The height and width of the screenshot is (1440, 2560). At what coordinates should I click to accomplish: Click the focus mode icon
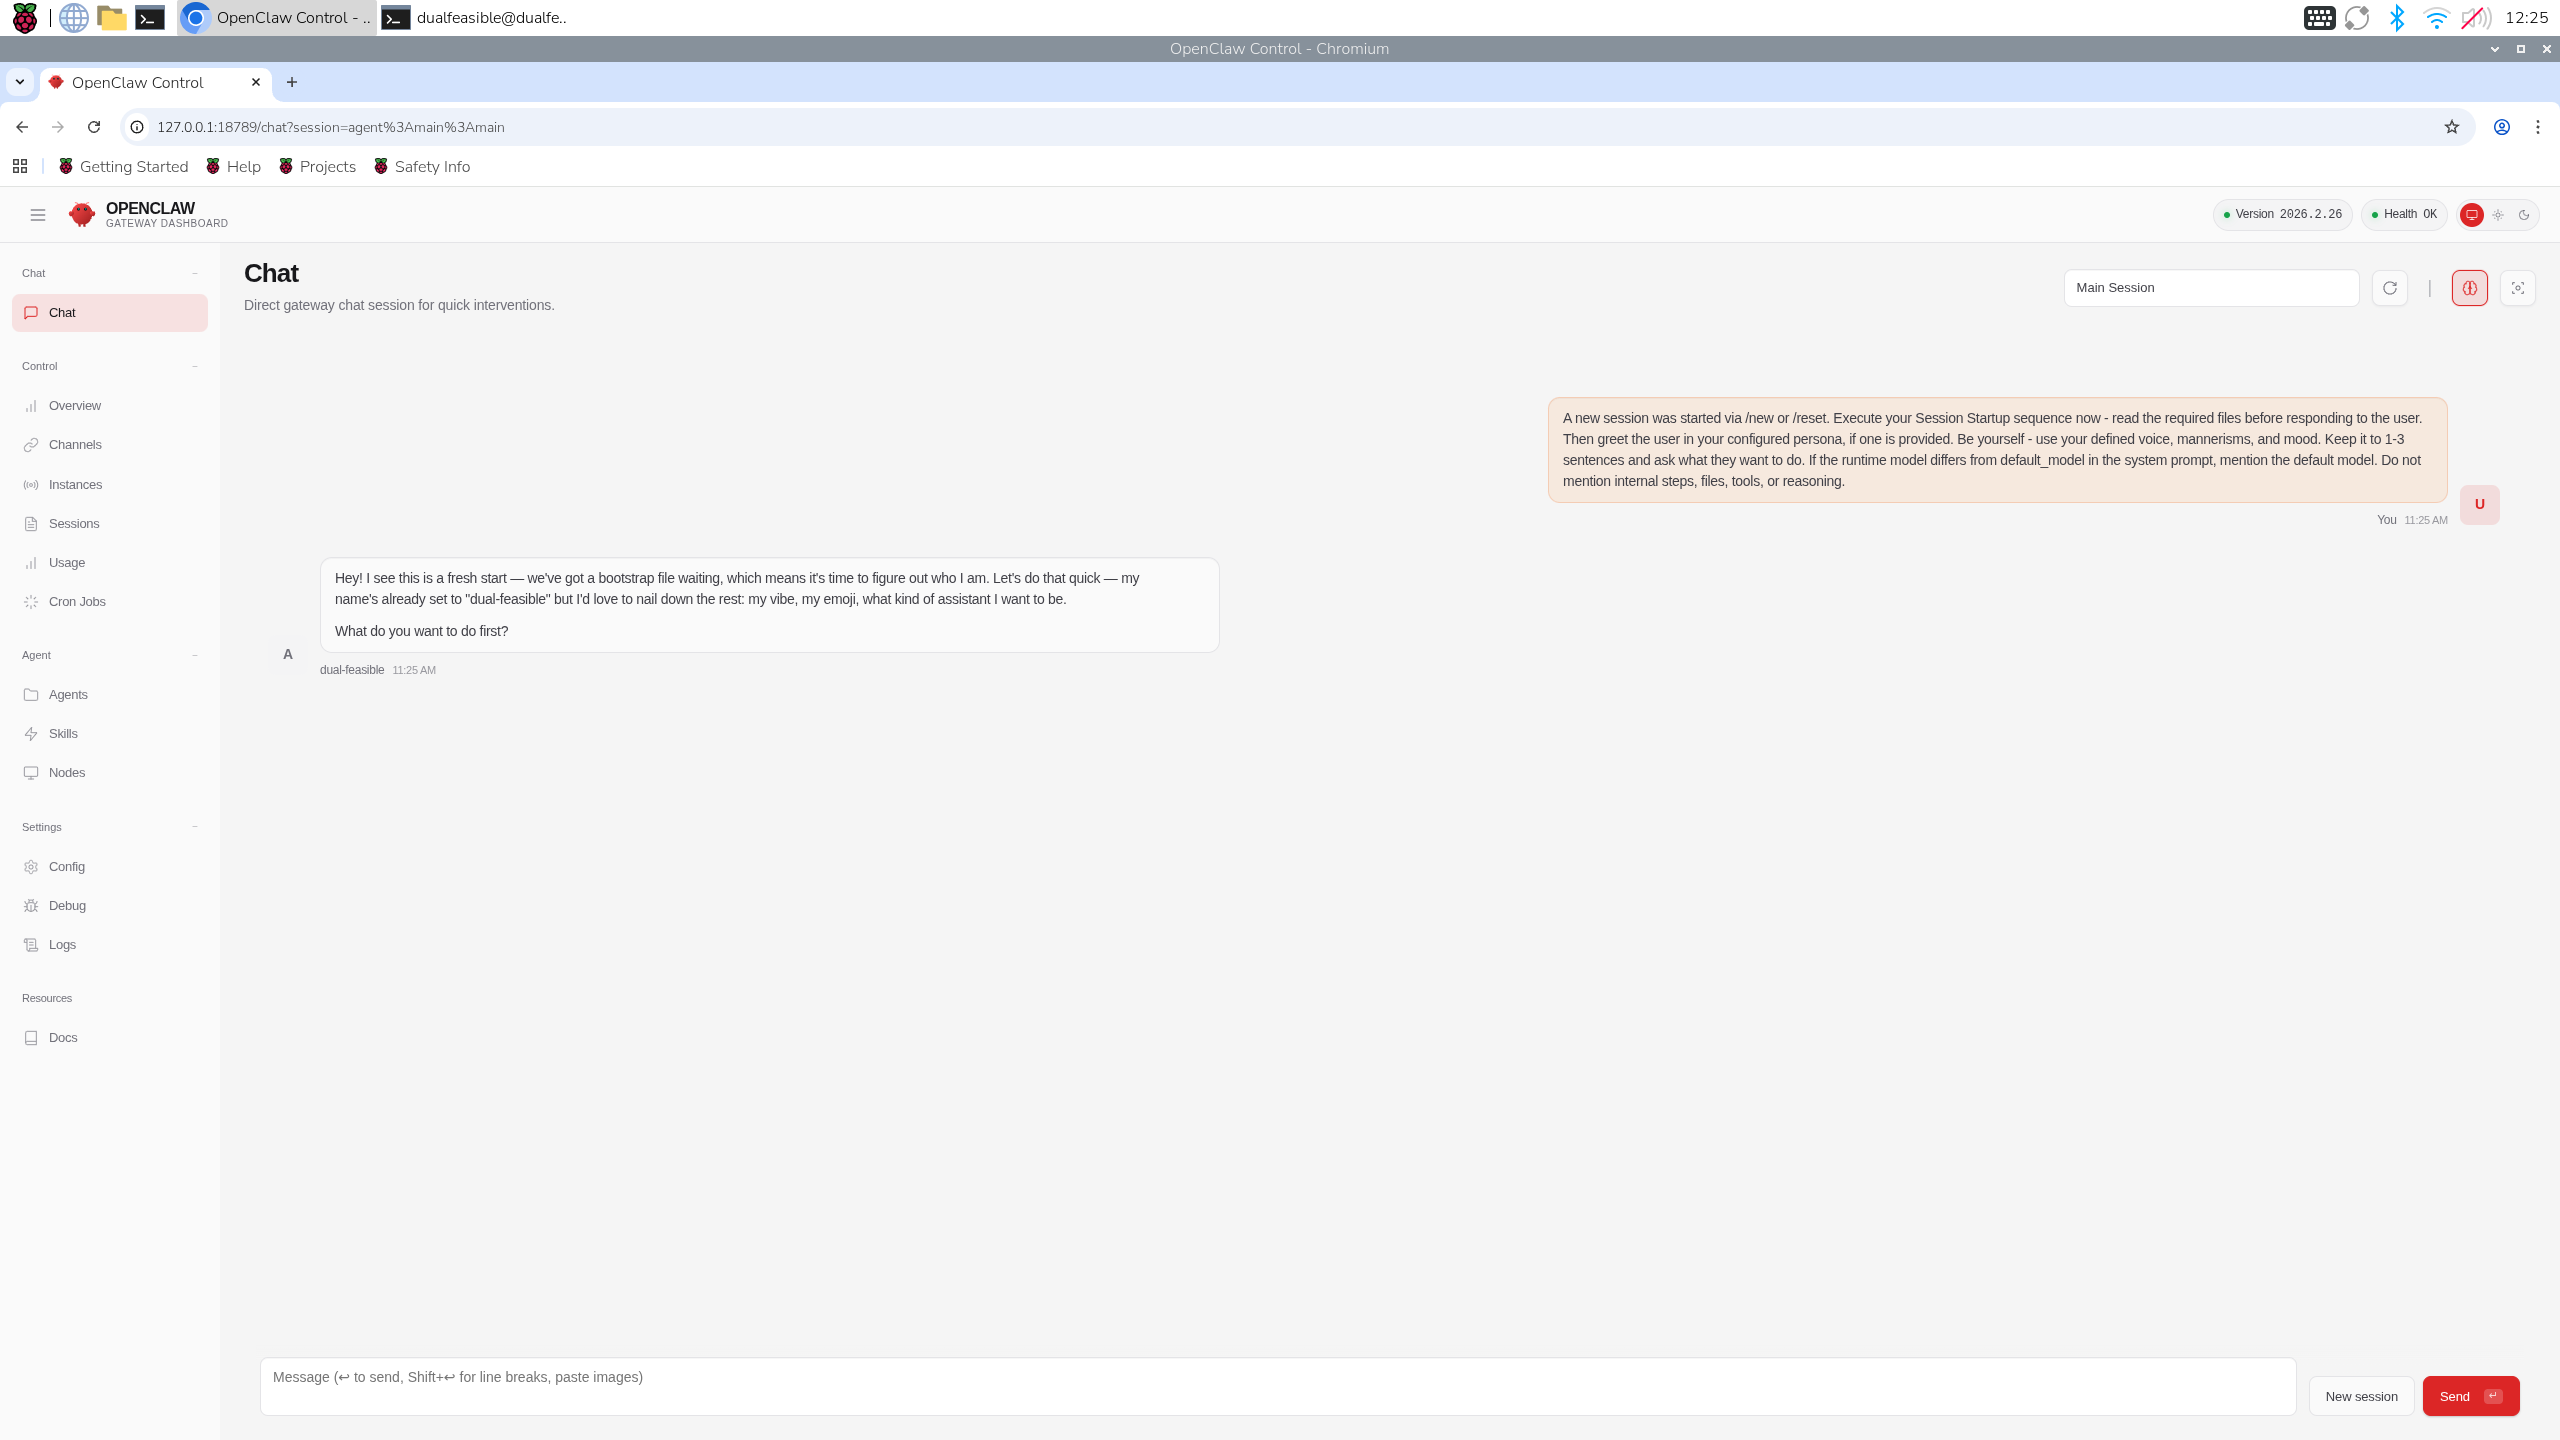click(x=2517, y=288)
